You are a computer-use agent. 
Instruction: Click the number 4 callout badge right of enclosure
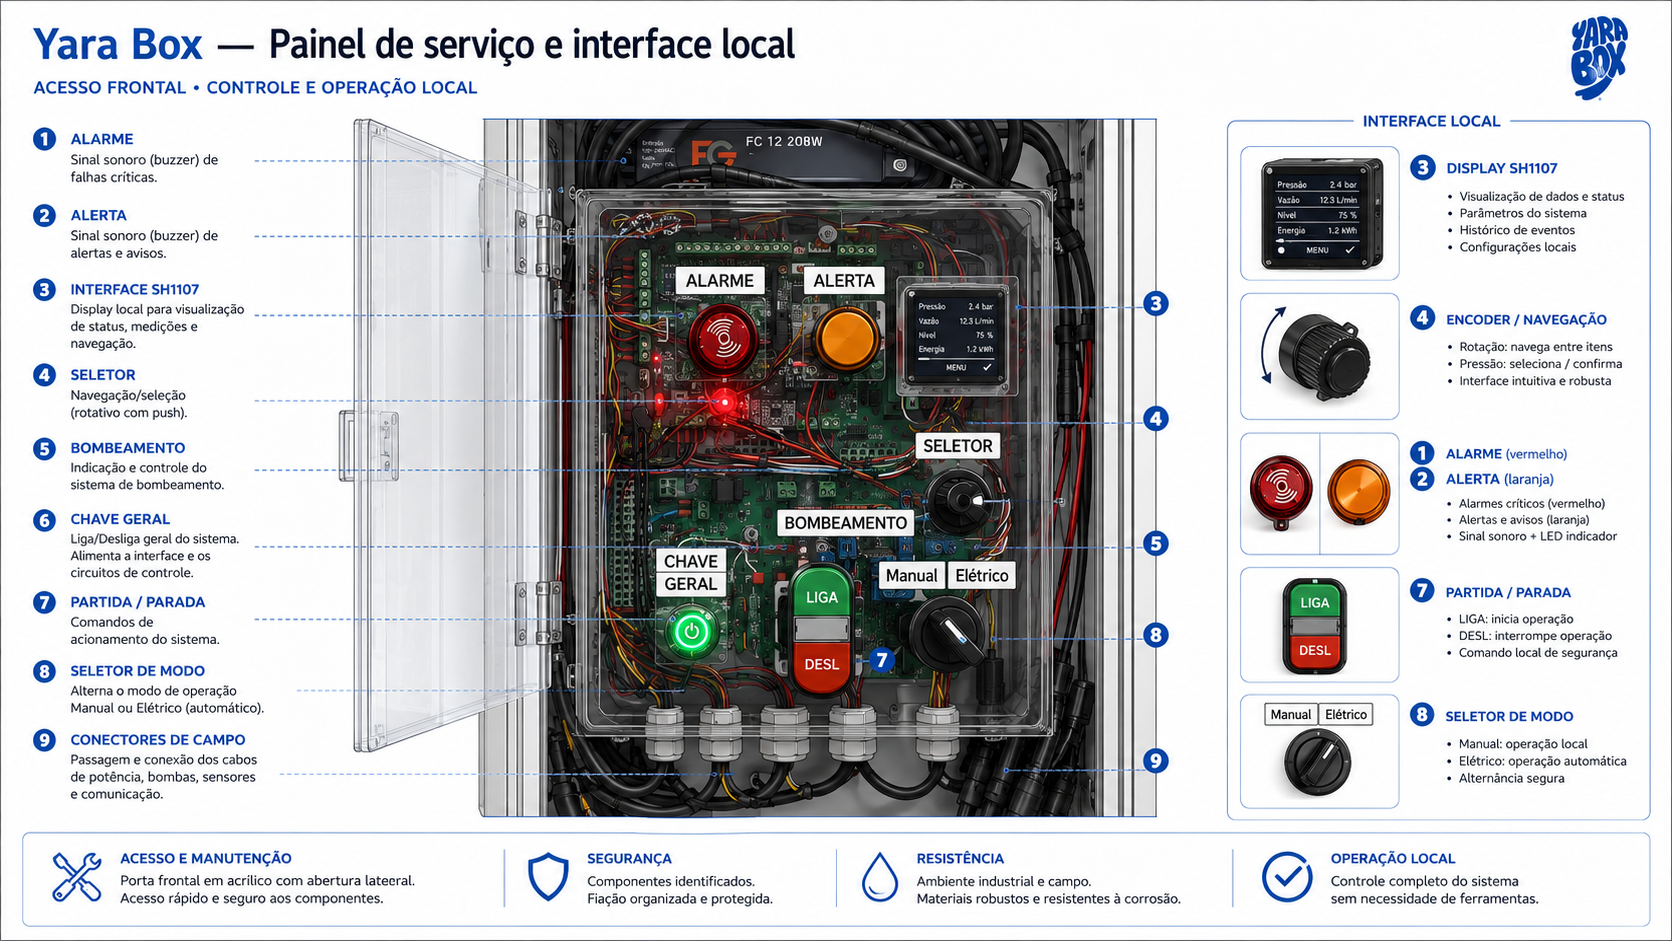[1156, 419]
